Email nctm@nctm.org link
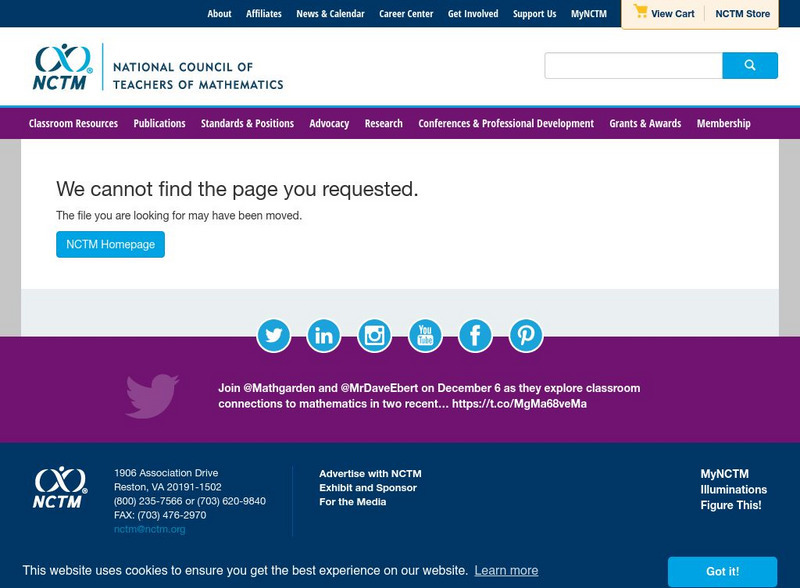The height and width of the screenshot is (588, 800). pyautogui.click(x=149, y=529)
